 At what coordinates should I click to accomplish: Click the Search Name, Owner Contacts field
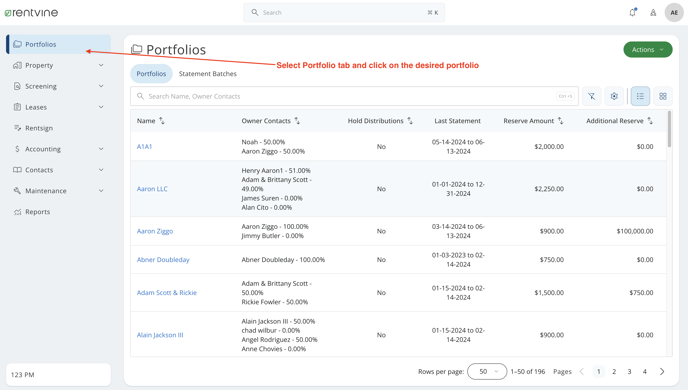[x=354, y=96]
